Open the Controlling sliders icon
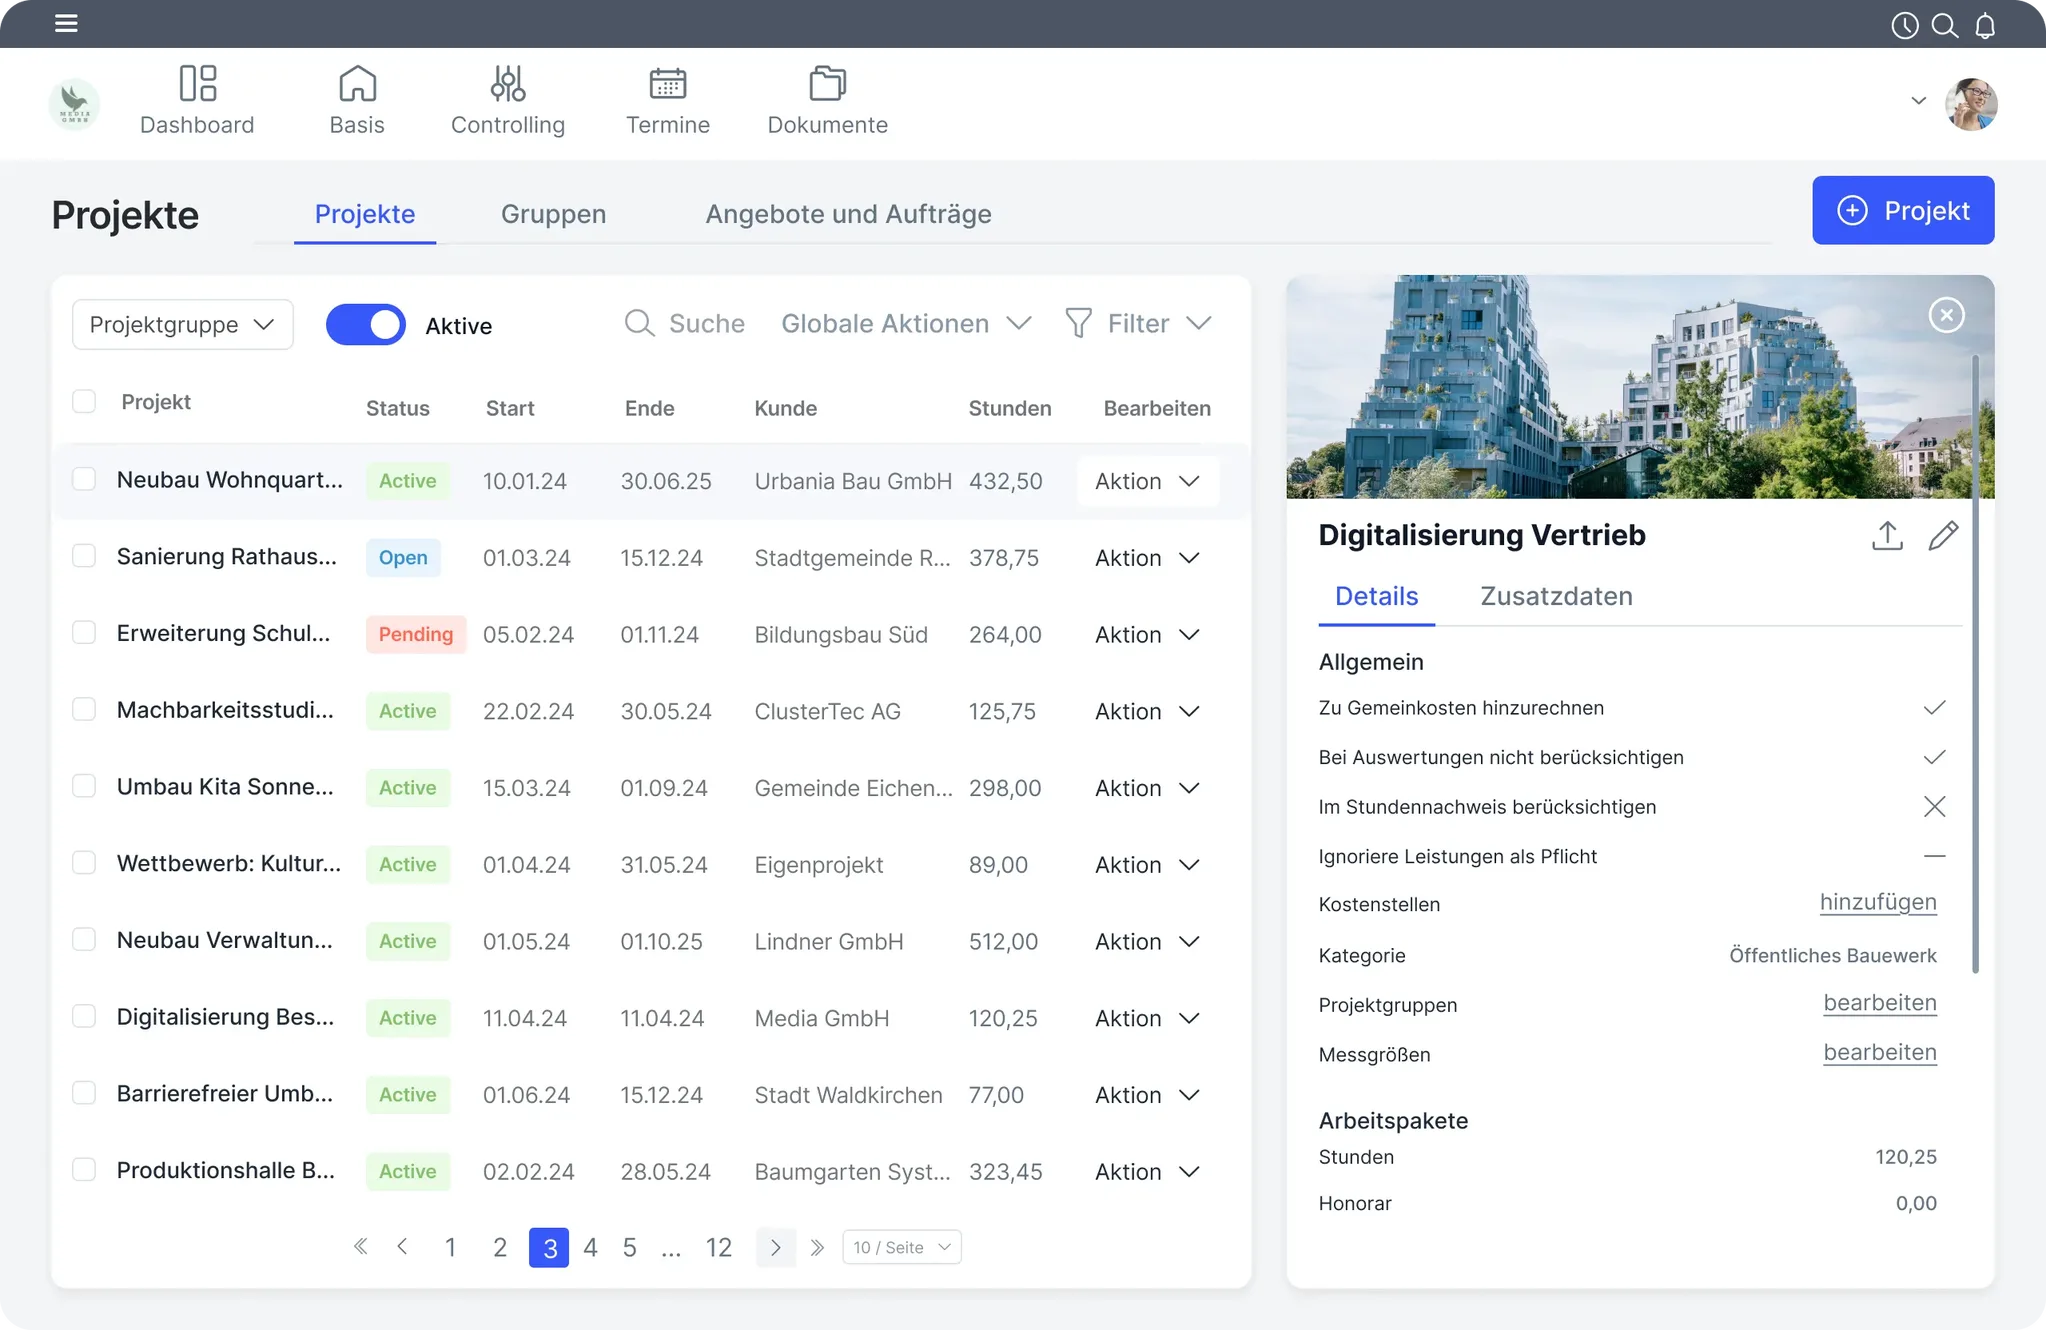This screenshot has height=1330, width=2046. [x=507, y=84]
